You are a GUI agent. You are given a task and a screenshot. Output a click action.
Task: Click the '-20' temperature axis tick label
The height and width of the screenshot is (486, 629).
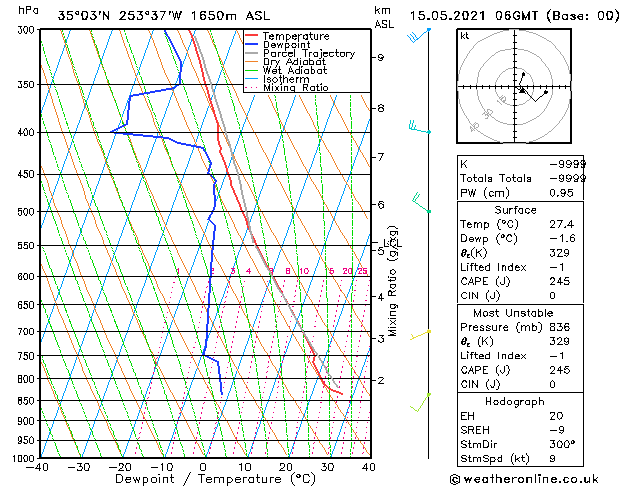click(x=120, y=468)
